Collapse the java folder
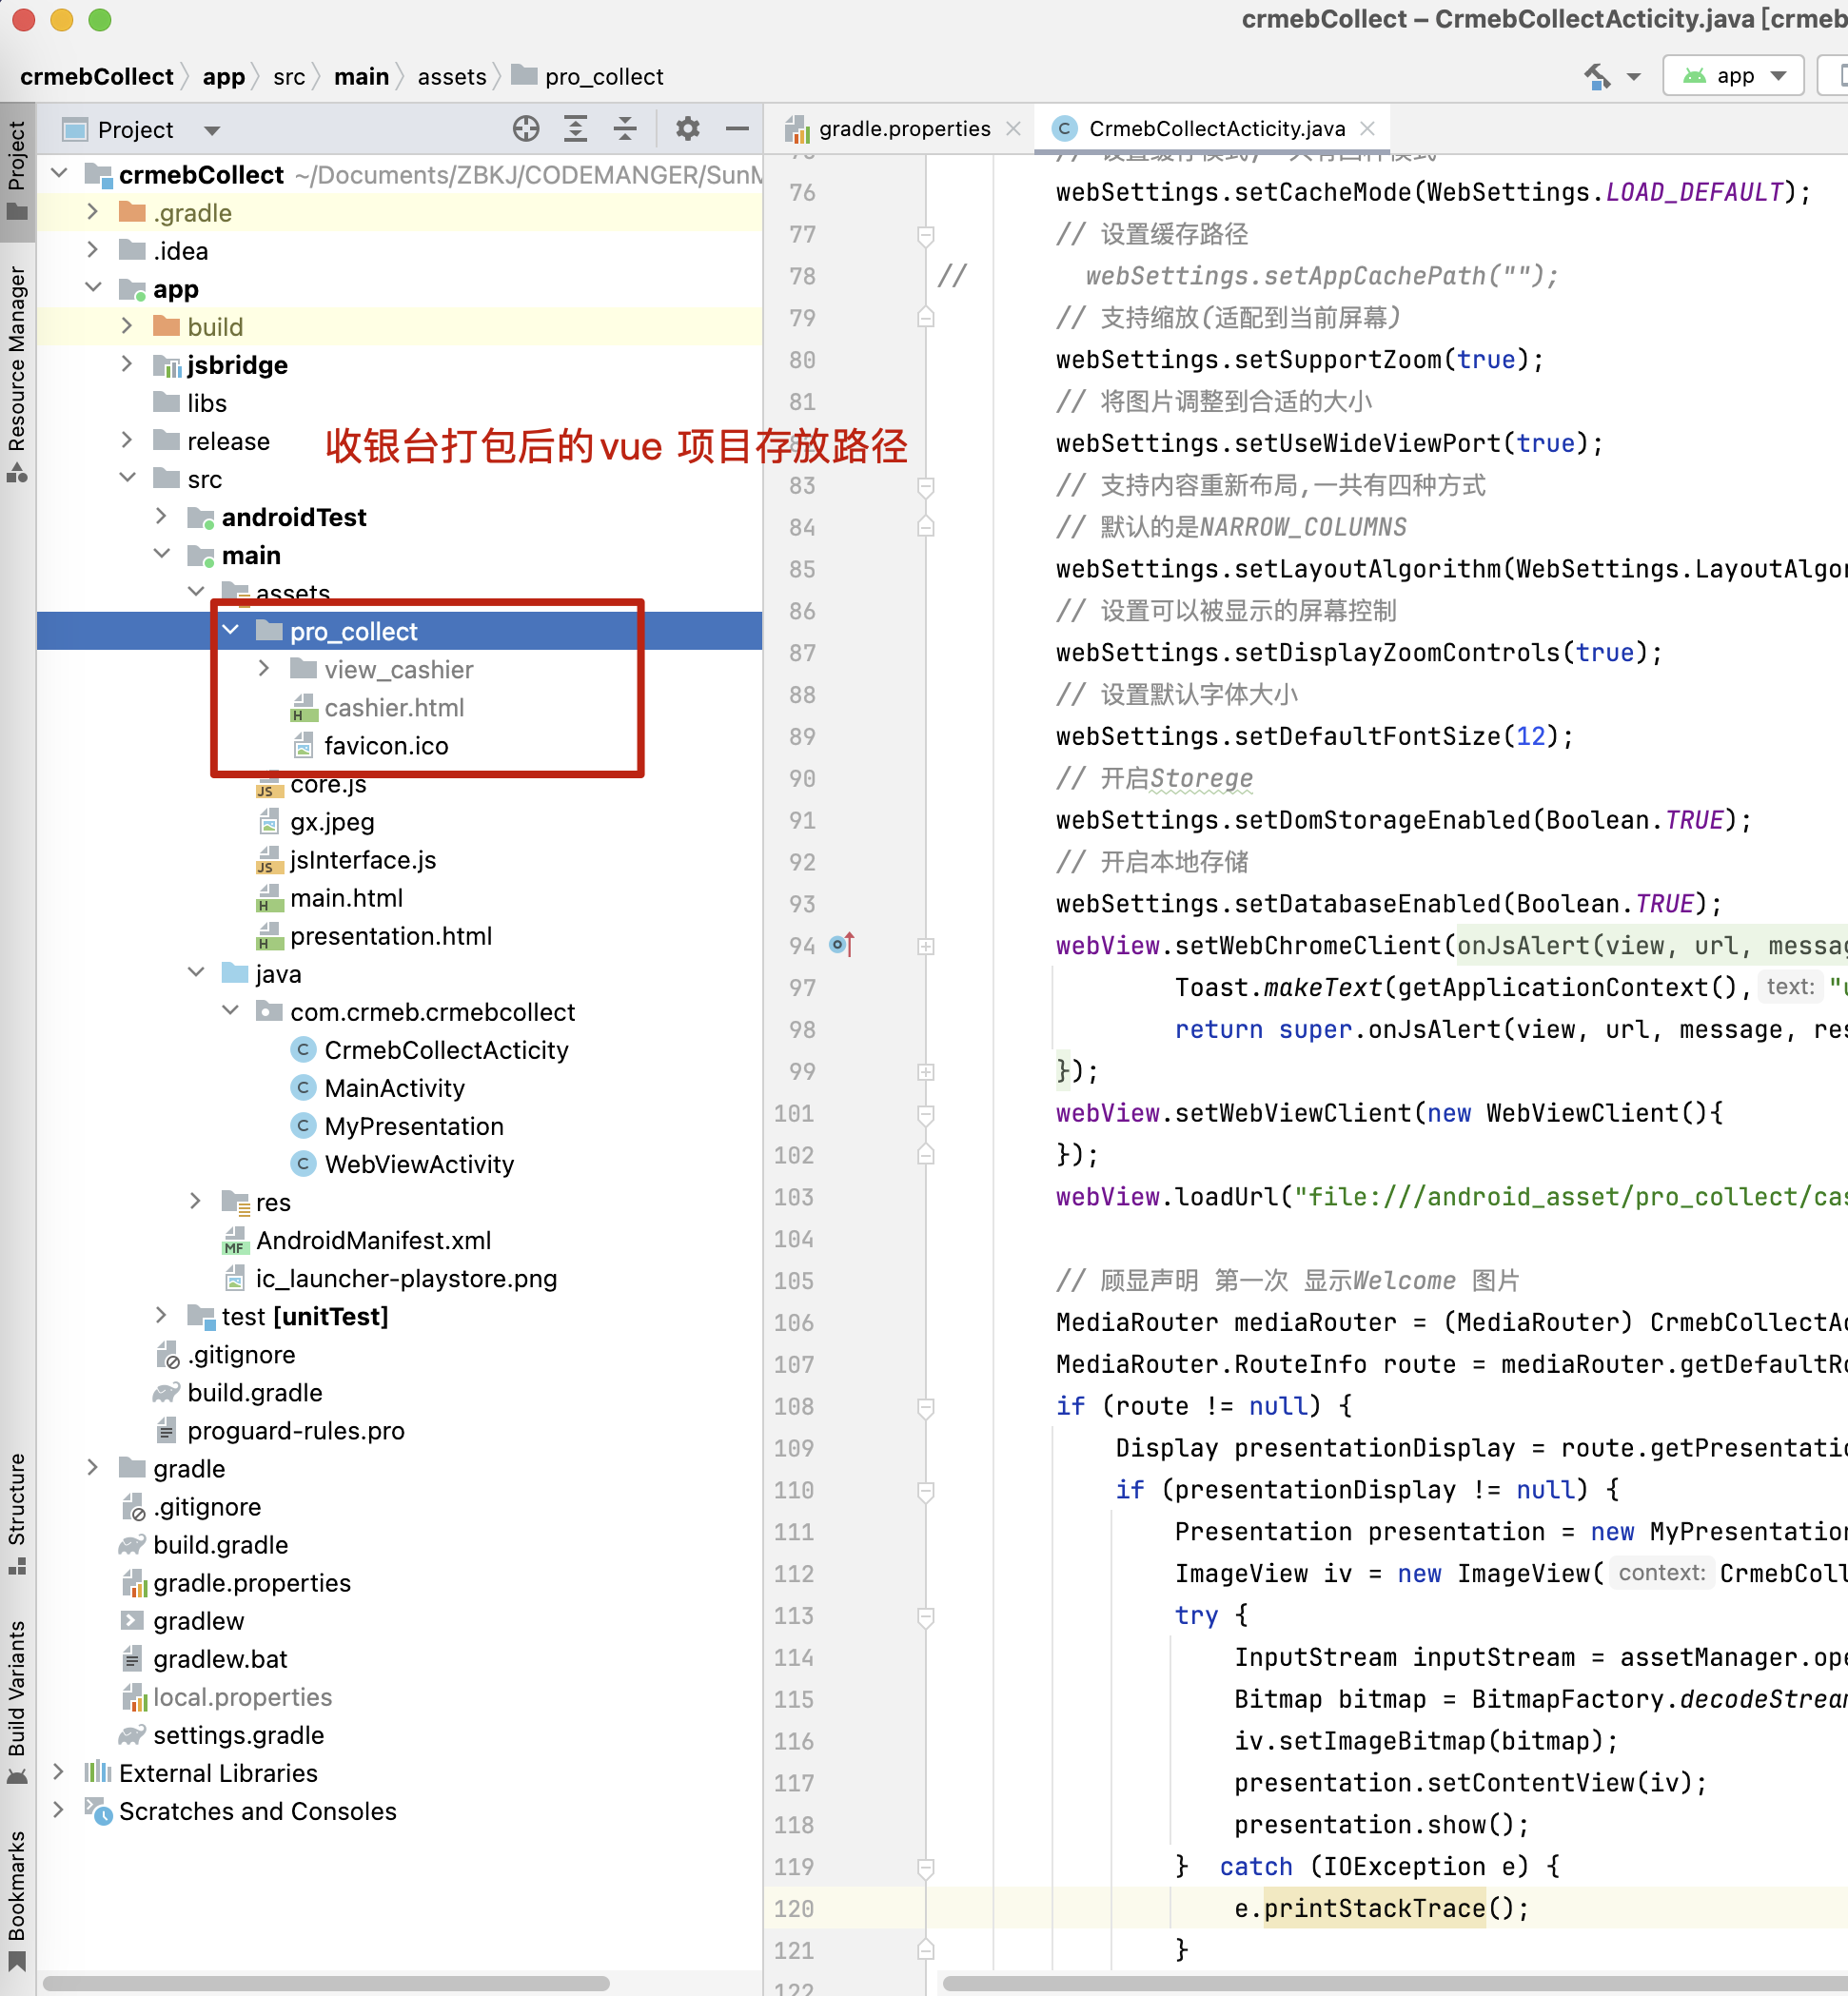 click(x=196, y=973)
